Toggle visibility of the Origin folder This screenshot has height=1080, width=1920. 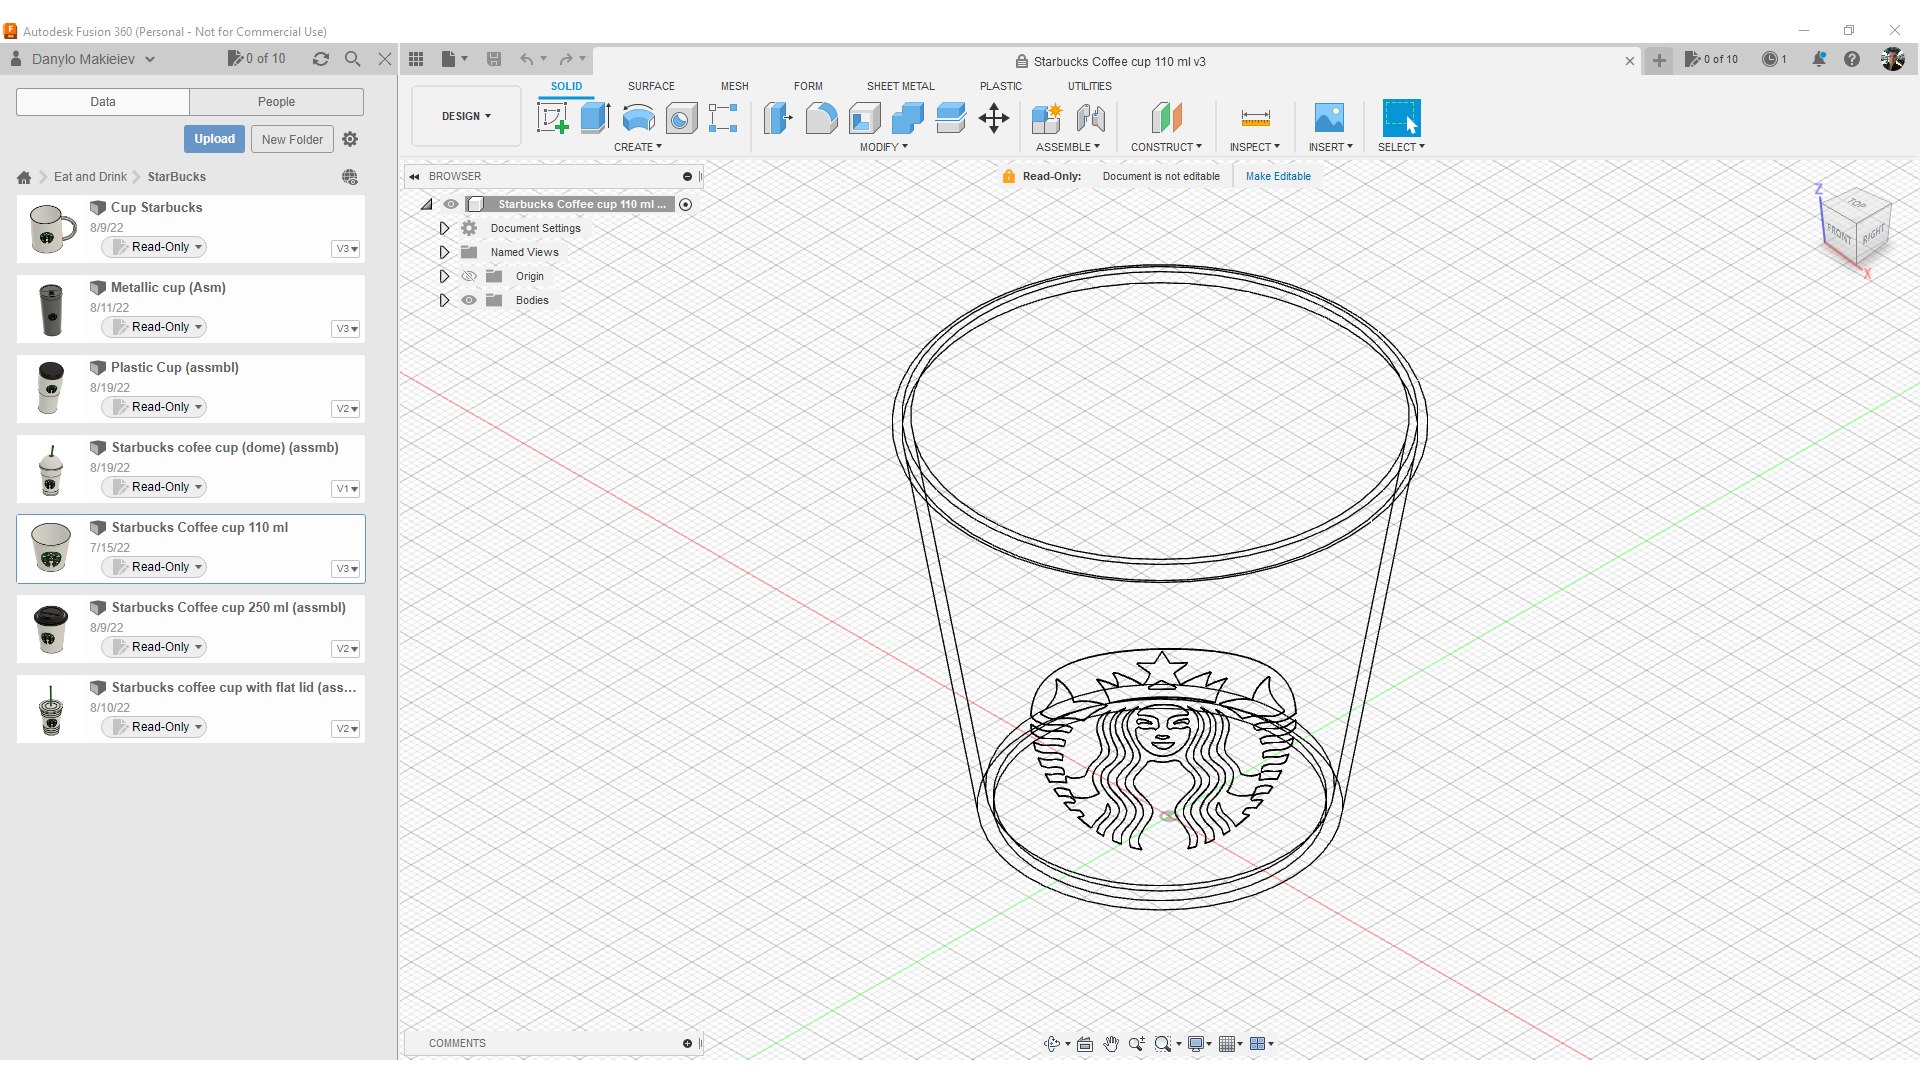(469, 276)
